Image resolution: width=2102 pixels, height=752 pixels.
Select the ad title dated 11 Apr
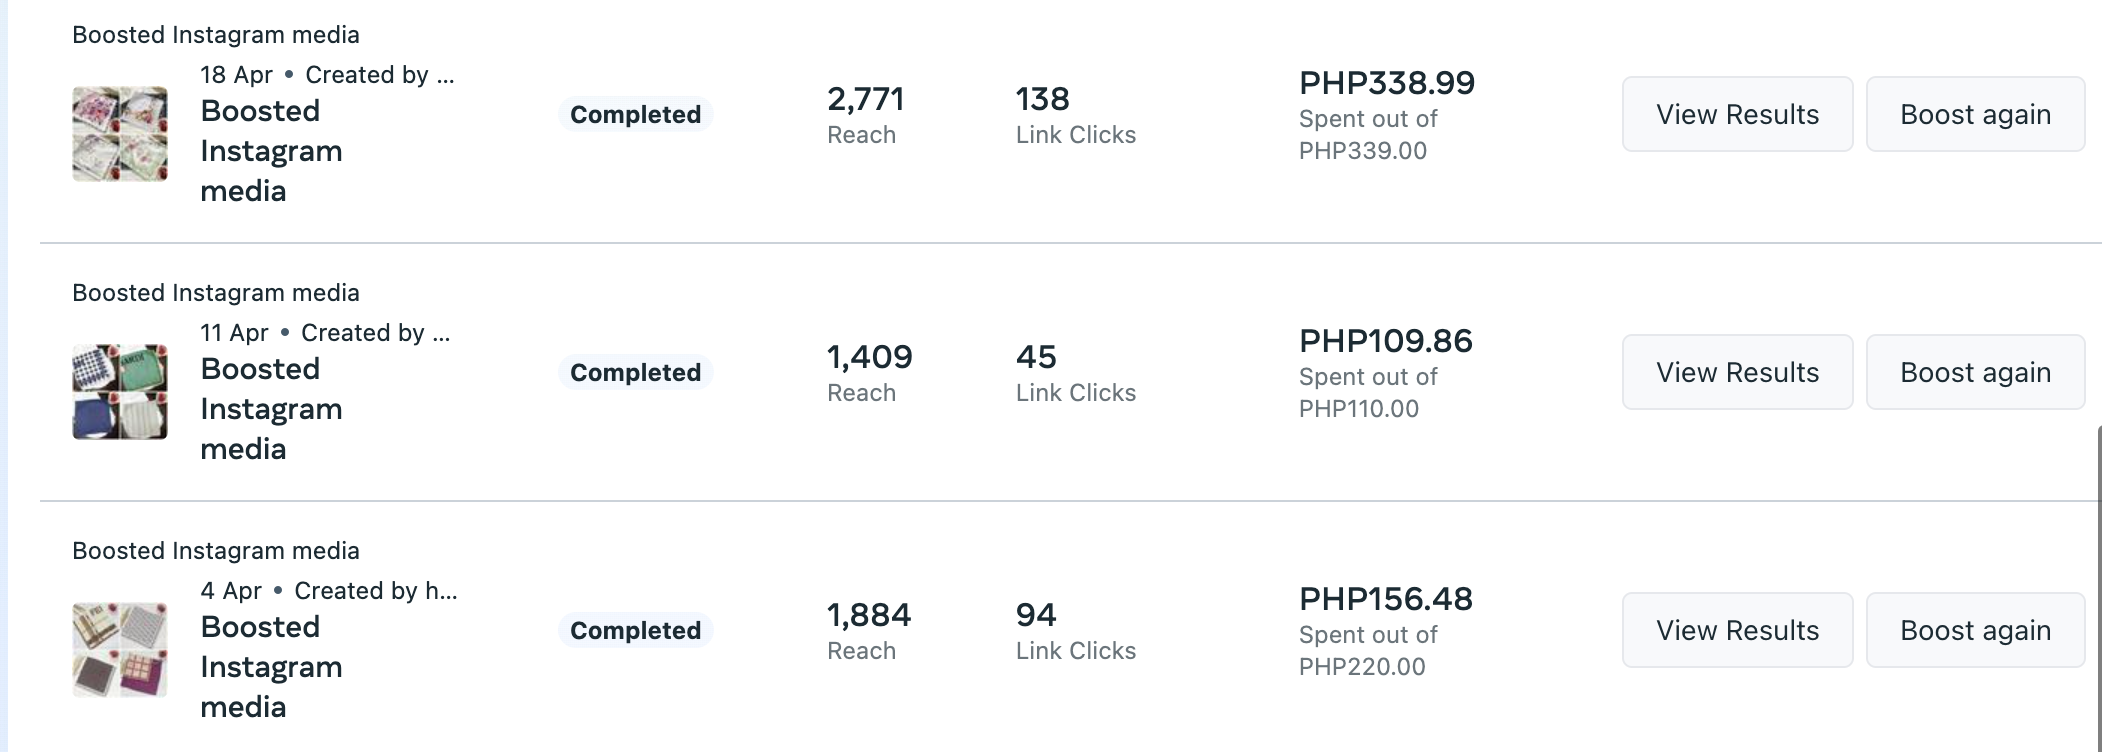pyautogui.click(x=271, y=409)
